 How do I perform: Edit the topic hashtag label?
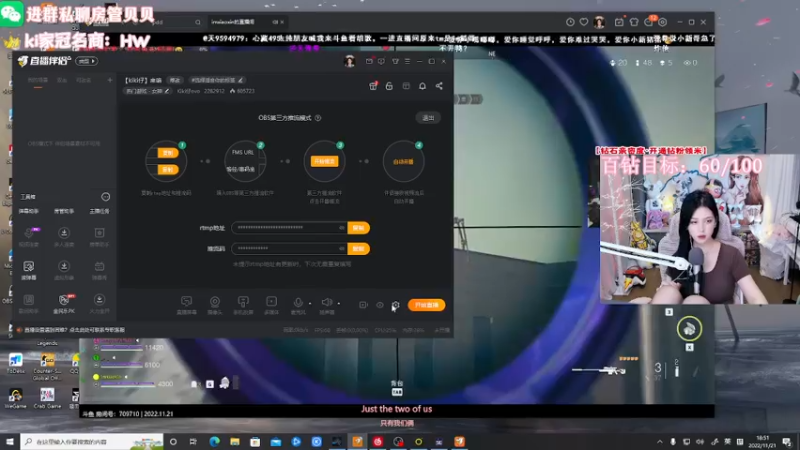(x=216, y=80)
